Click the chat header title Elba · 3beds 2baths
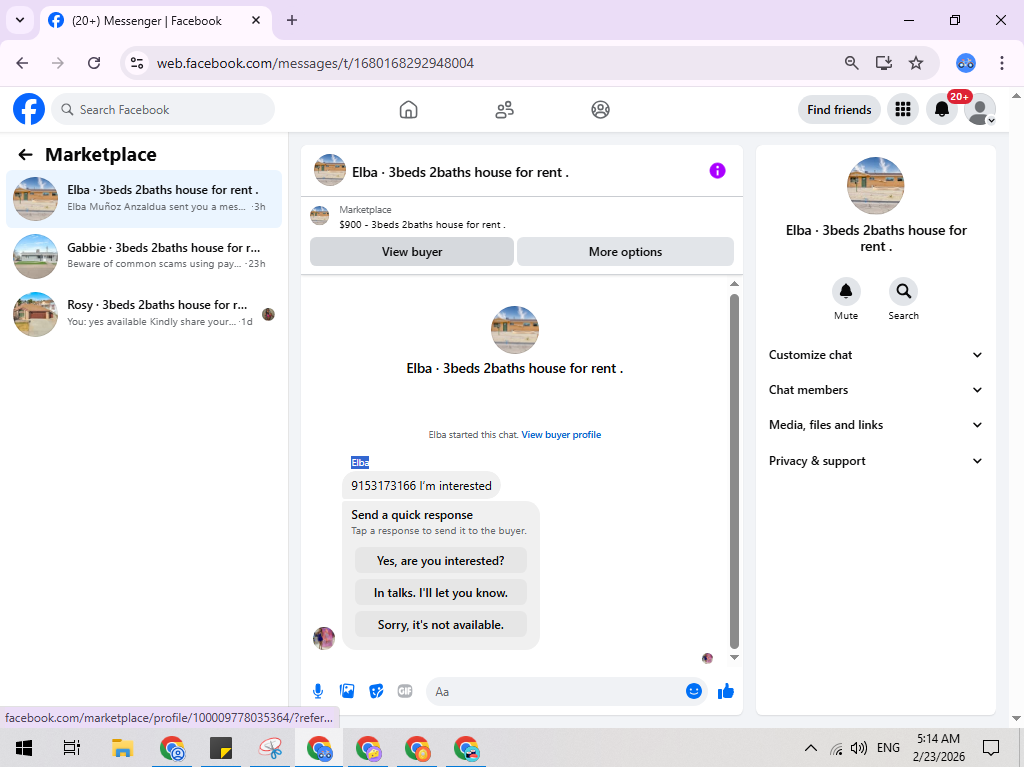 [460, 172]
